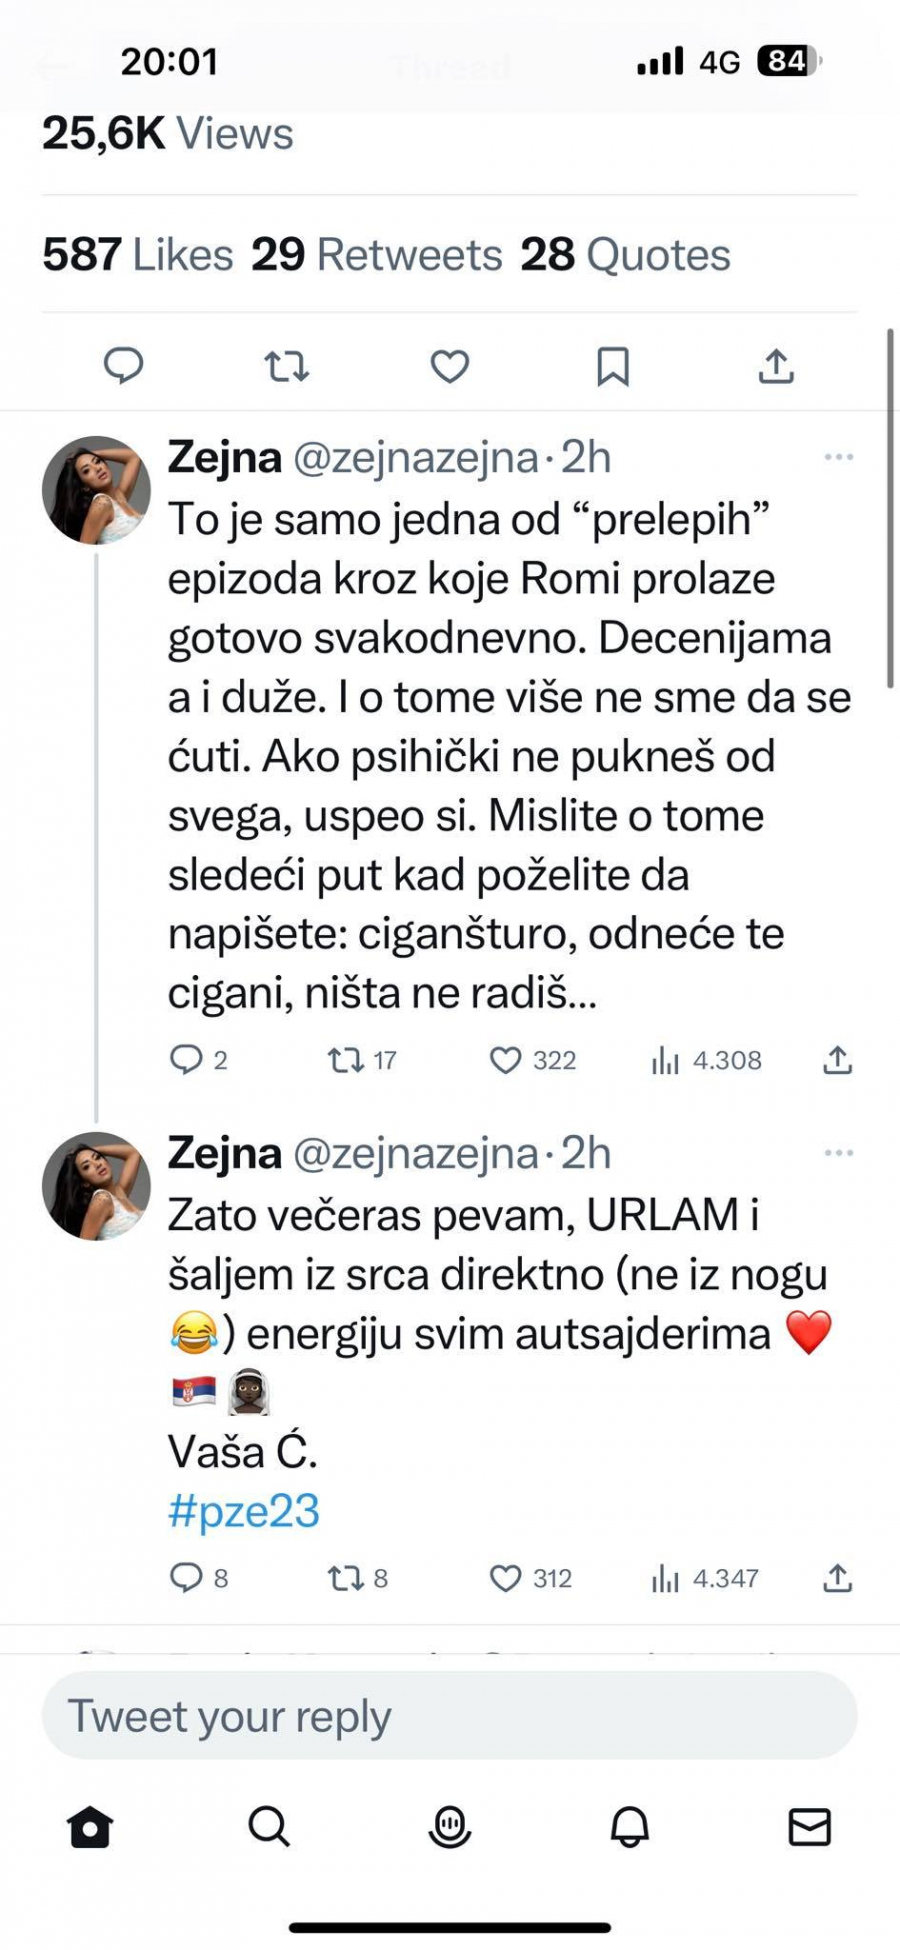Retweet the reply with 17 retweets
This screenshot has width=900, height=1950.
click(x=346, y=1060)
